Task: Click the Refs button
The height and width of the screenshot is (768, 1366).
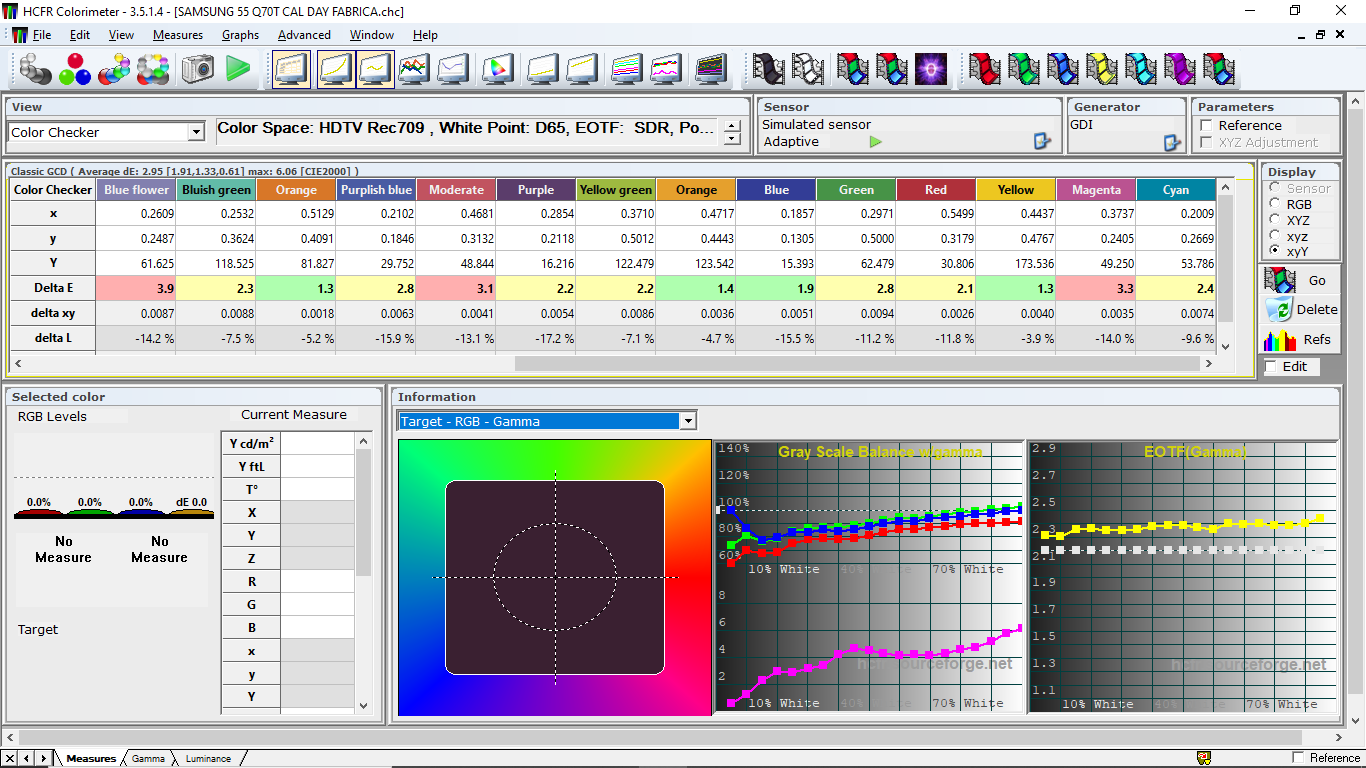Action: (x=1300, y=339)
